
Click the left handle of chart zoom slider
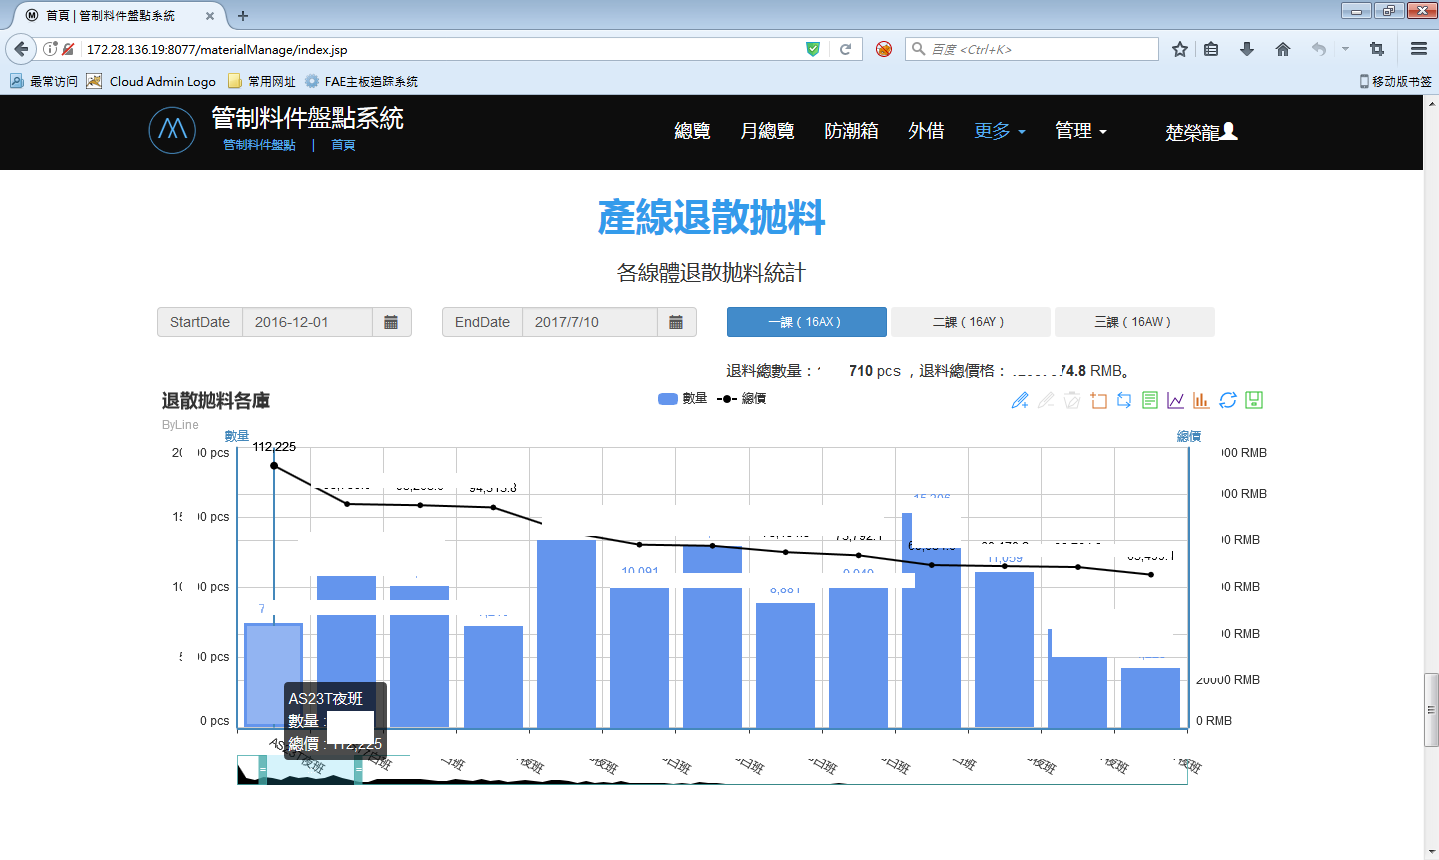[263, 770]
